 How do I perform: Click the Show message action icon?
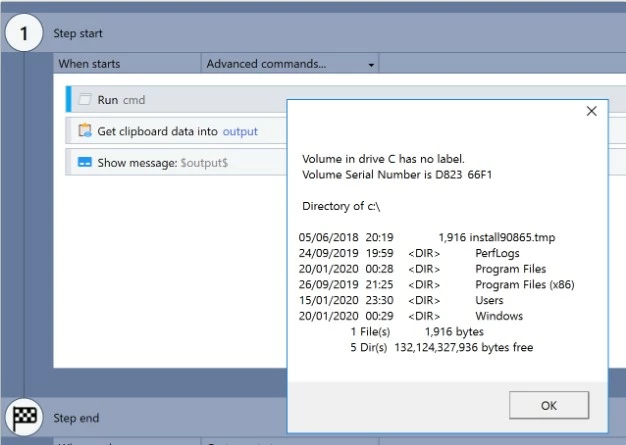click(x=85, y=162)
